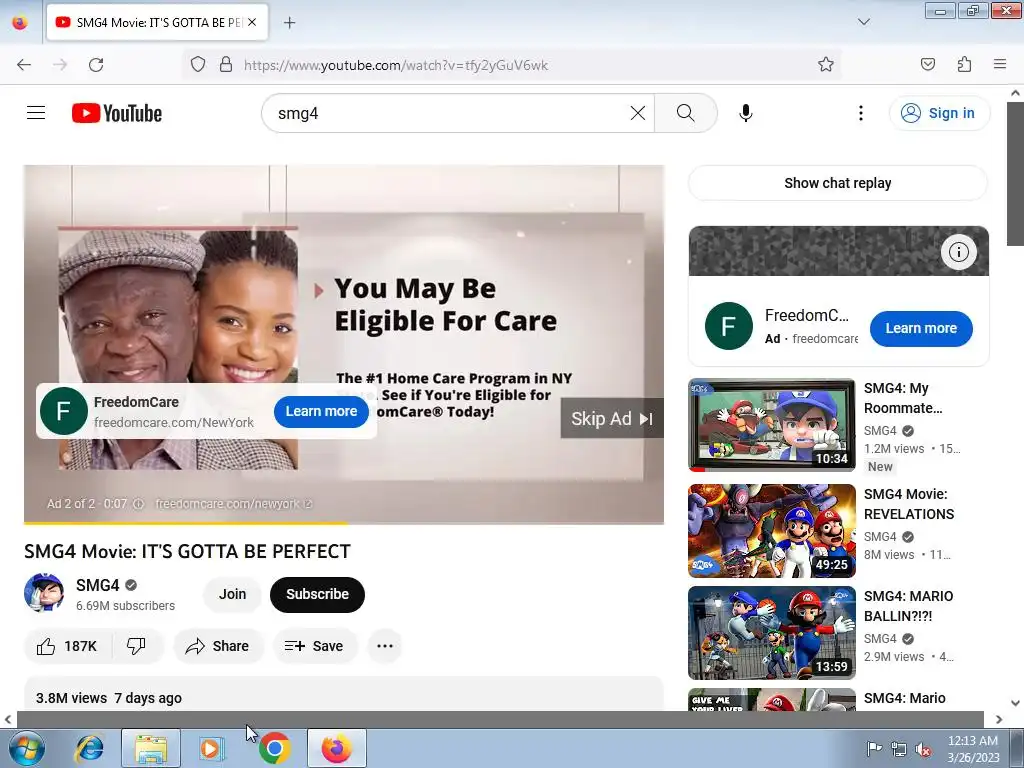
Task: Reload the current page
Action: click(x=96, y=65)
